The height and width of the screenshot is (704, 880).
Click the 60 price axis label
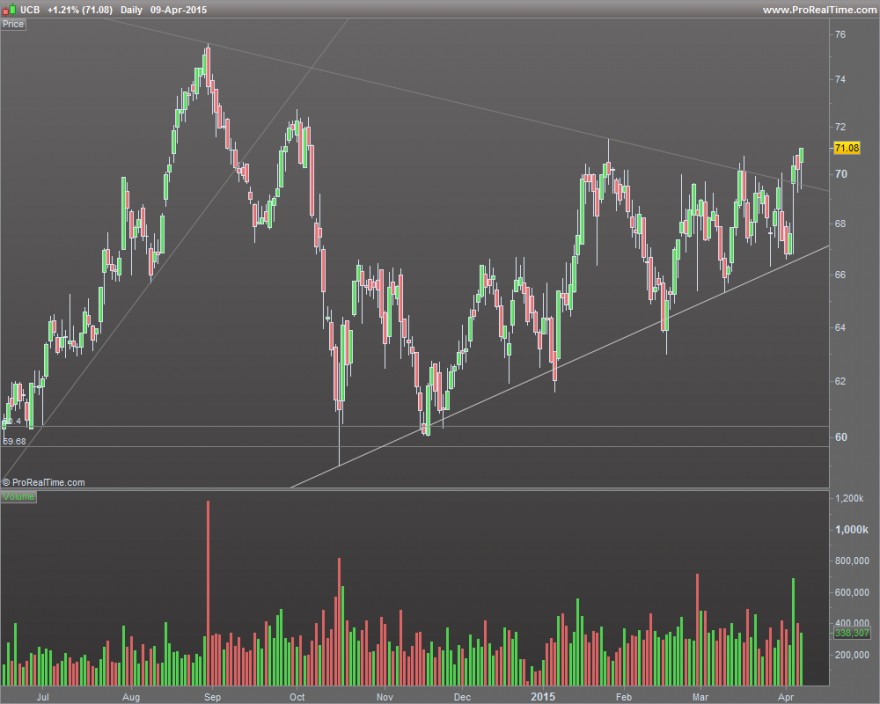coord(841,437)
